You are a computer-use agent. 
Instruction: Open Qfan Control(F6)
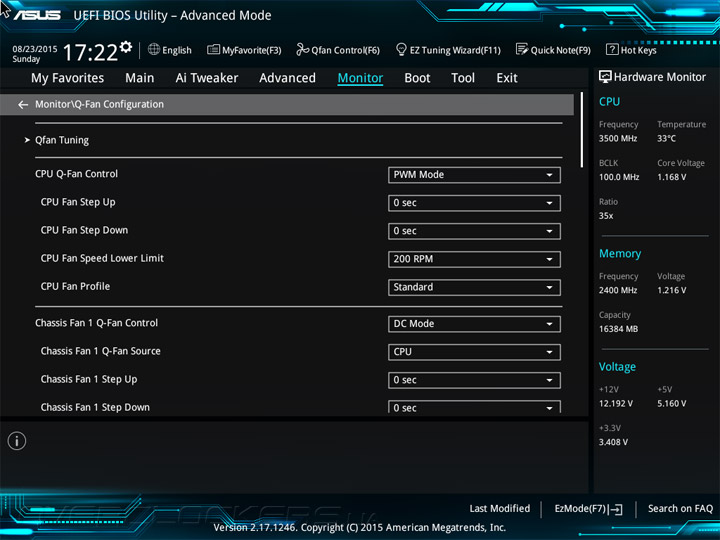pyautogui.click(x=338, y=50)
